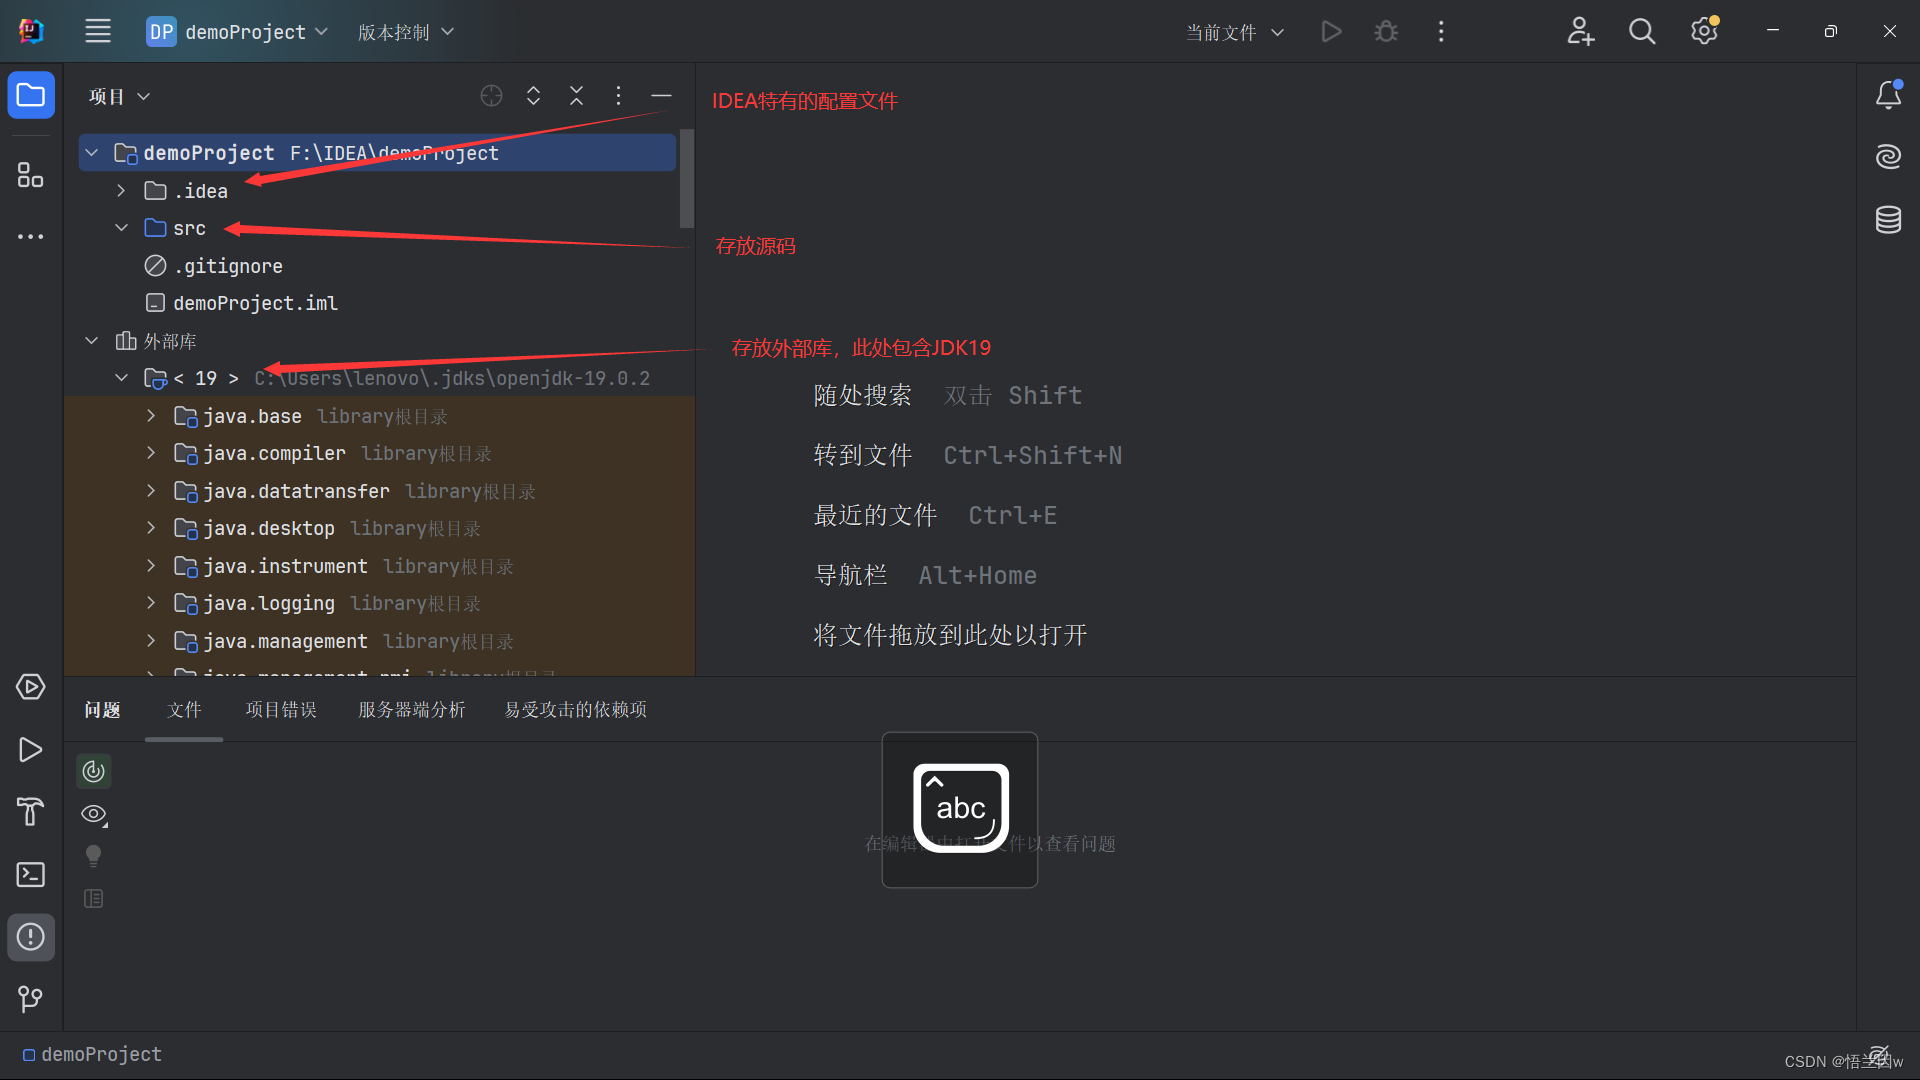Screen dimensions: 1920x1080
Task: Switch to the 易受攻击的依赖项 tab
Action: [x=576, y=709]
